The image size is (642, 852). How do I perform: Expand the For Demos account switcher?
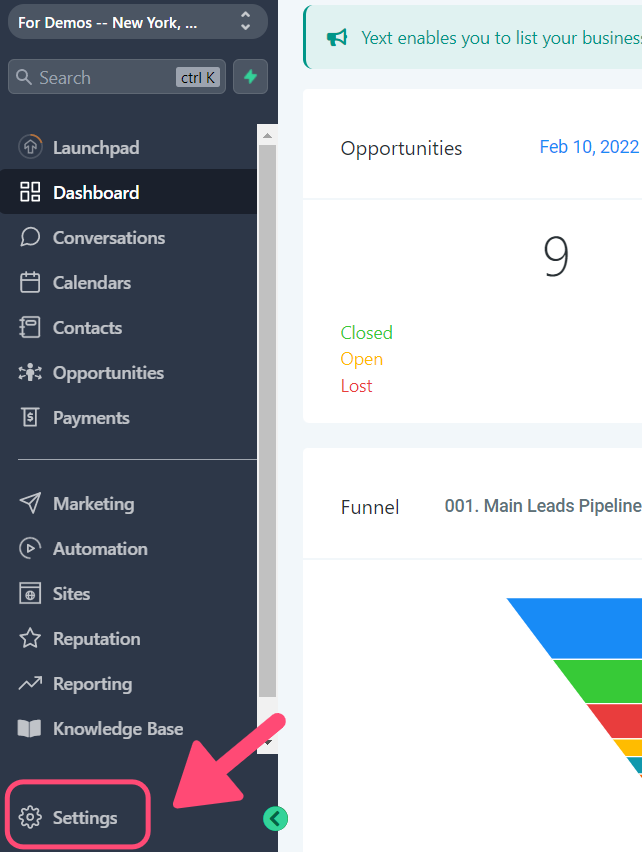click(138, 22)
